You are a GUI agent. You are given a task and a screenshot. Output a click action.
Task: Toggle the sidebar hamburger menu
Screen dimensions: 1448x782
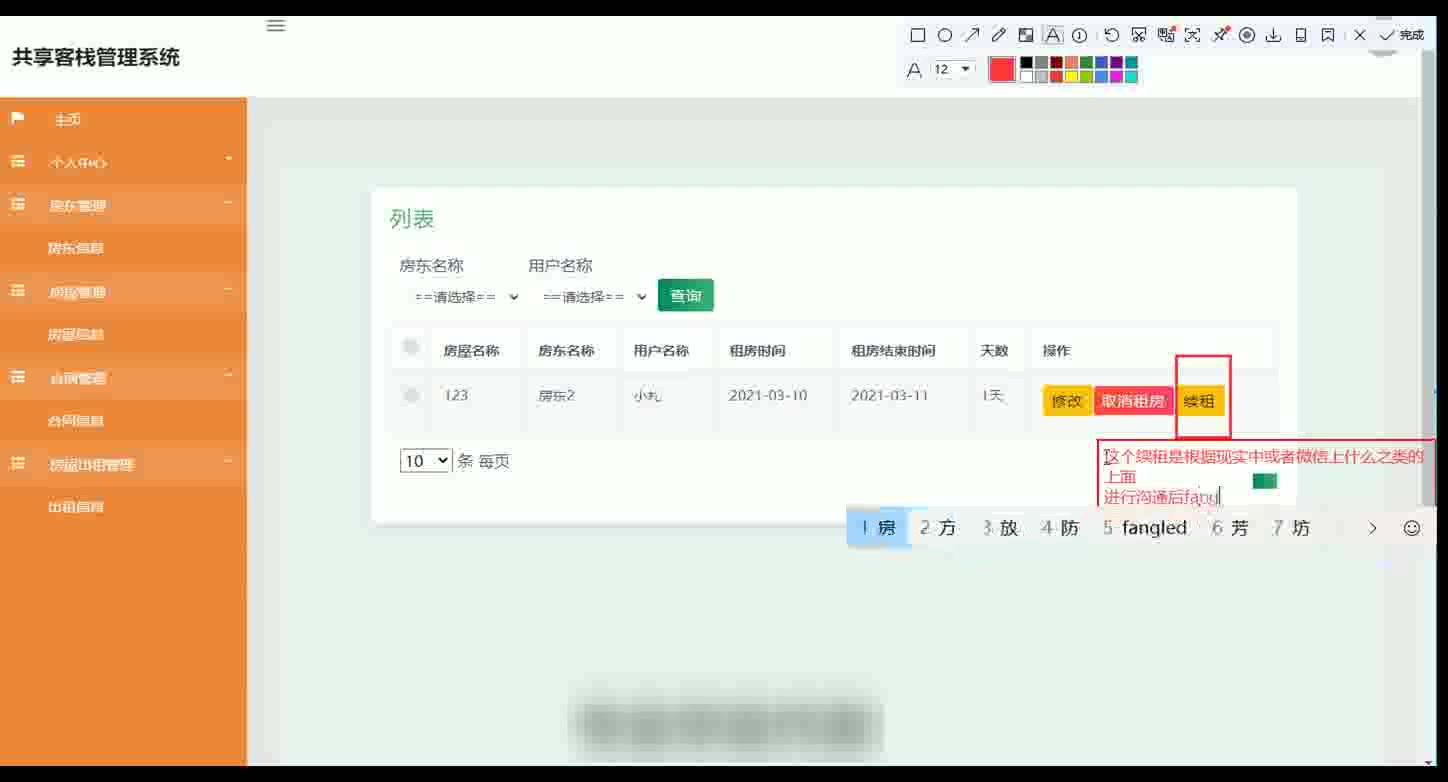click(276, 26)
